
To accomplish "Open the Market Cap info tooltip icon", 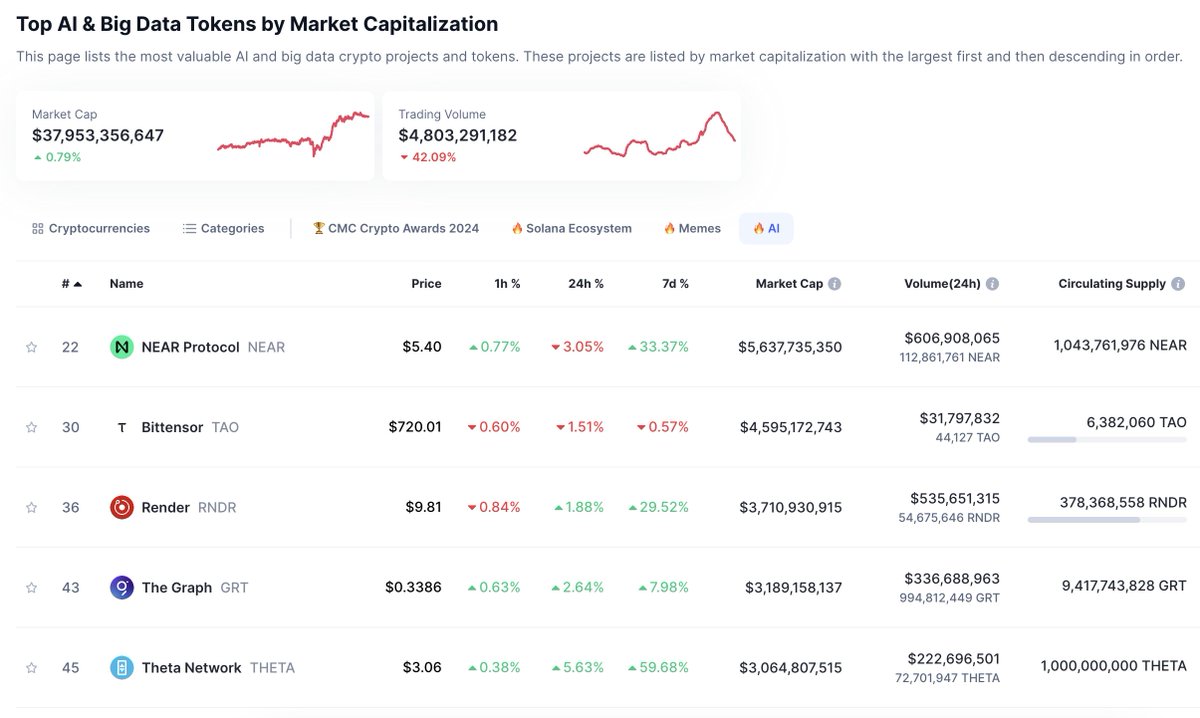I will click(834, 283).
